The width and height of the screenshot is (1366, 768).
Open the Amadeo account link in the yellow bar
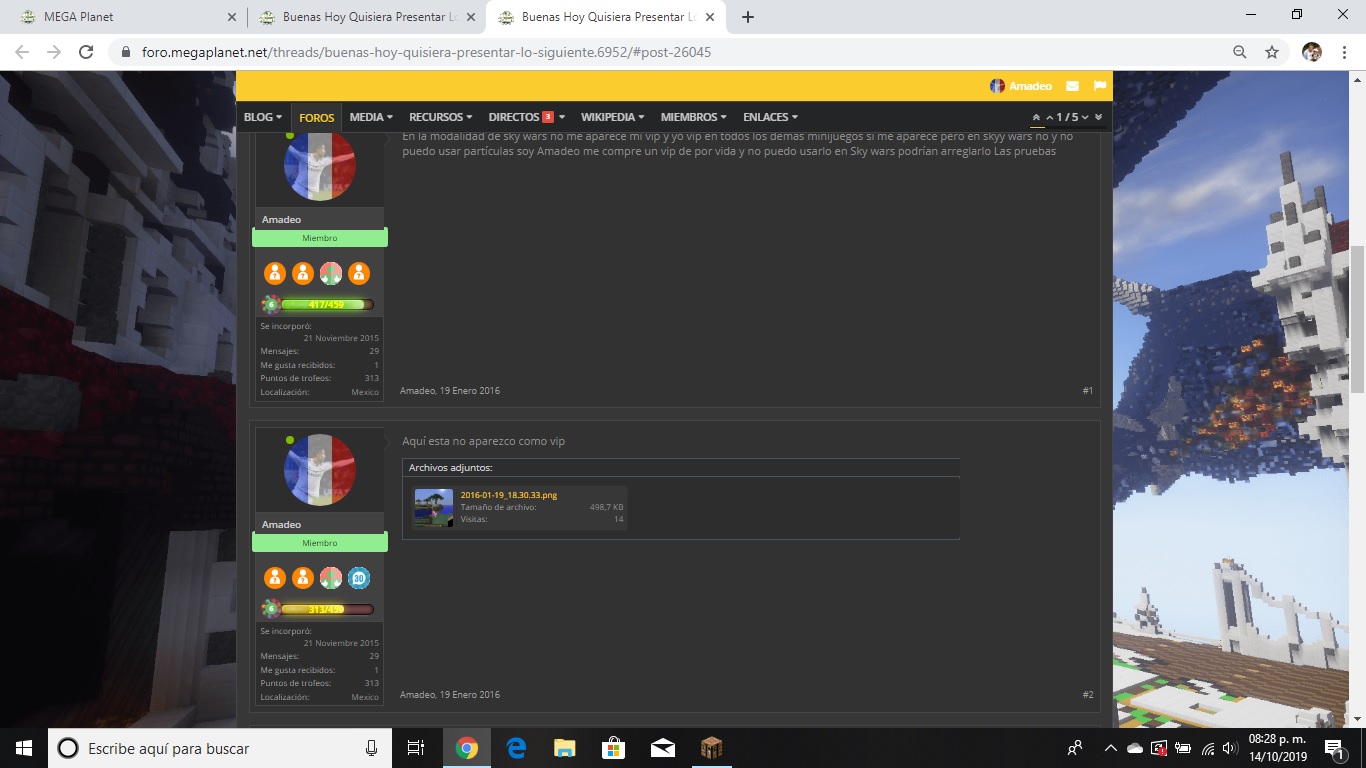point(1021,86)
